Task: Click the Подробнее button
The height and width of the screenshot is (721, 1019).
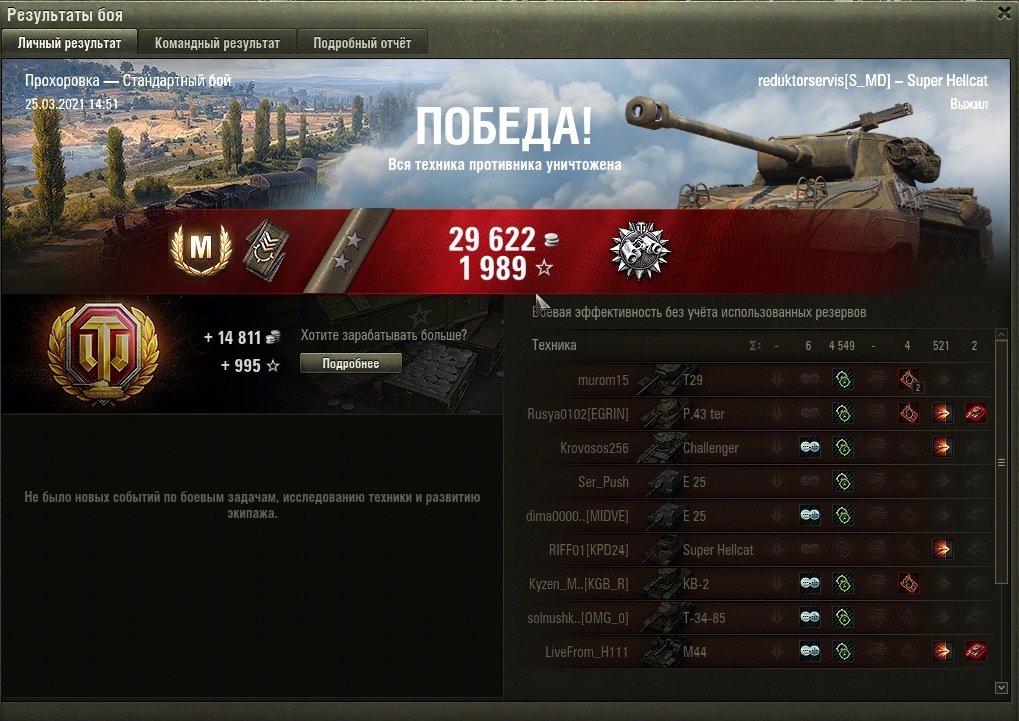Action: coord(351,363)
